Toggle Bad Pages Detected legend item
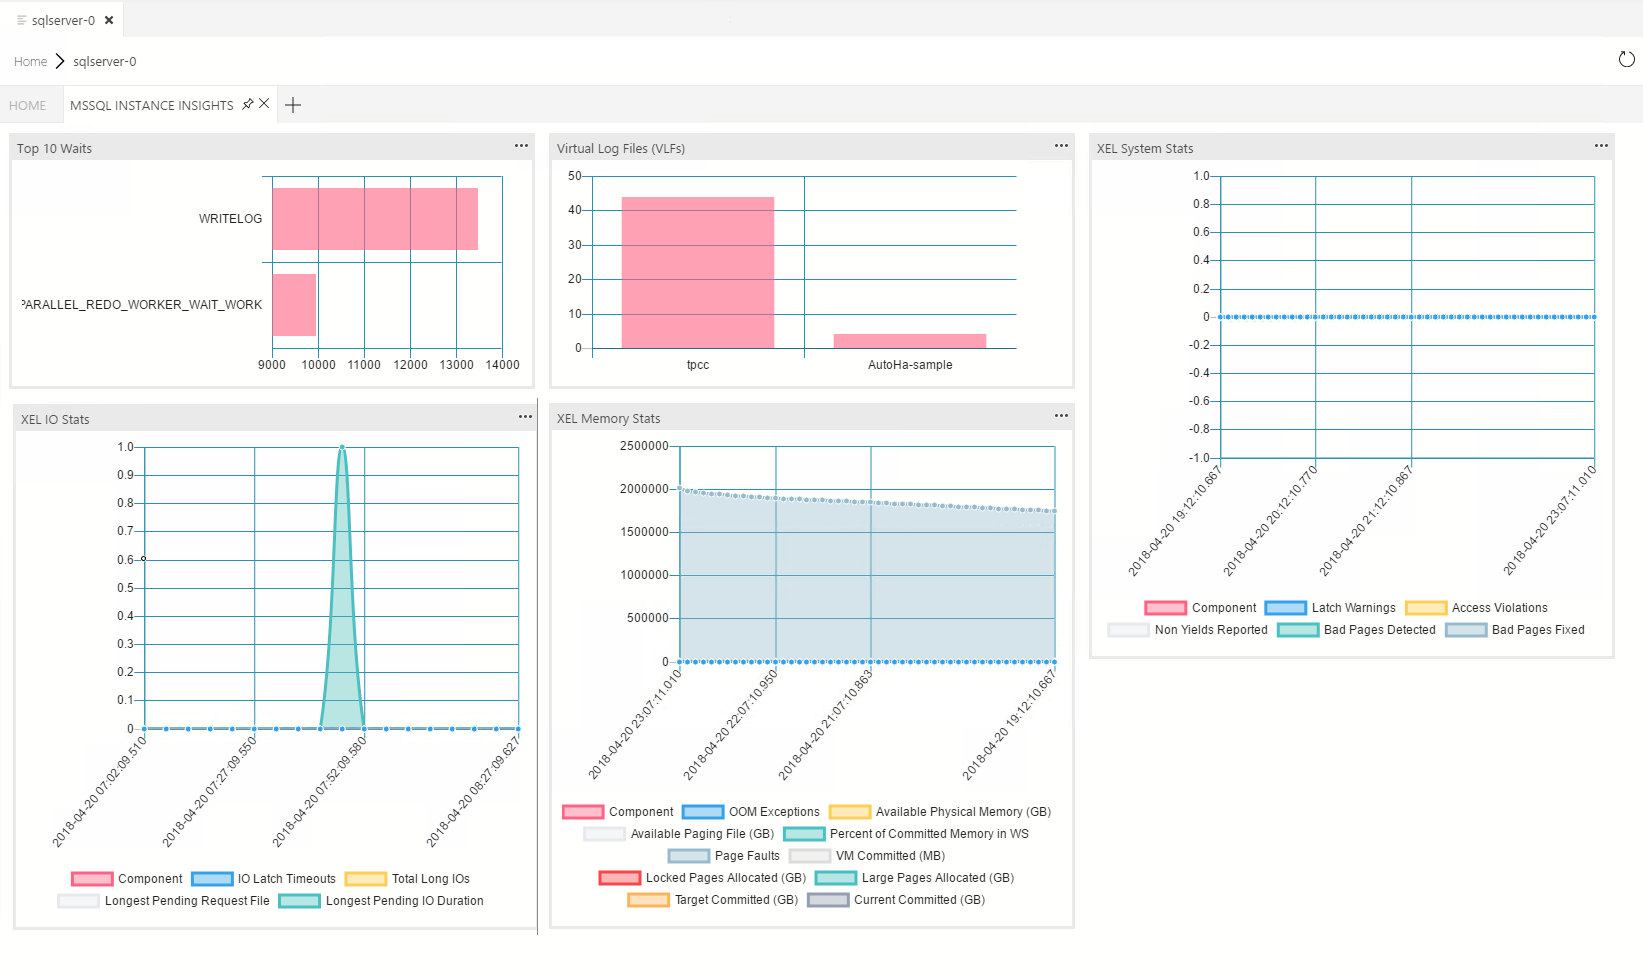Viewport: 1643px width, 970px height. tap(1356, 630)
